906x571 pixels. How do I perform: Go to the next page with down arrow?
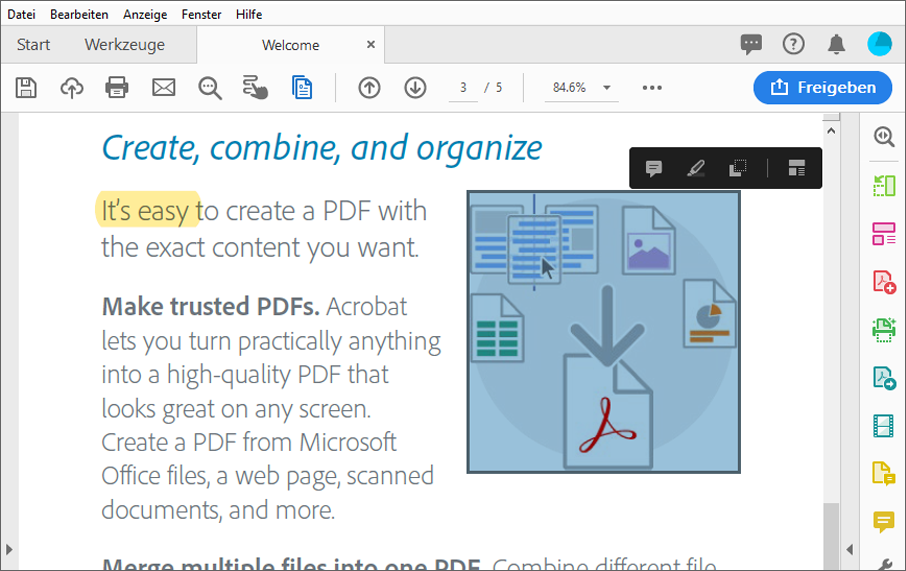tap(415, 88)
